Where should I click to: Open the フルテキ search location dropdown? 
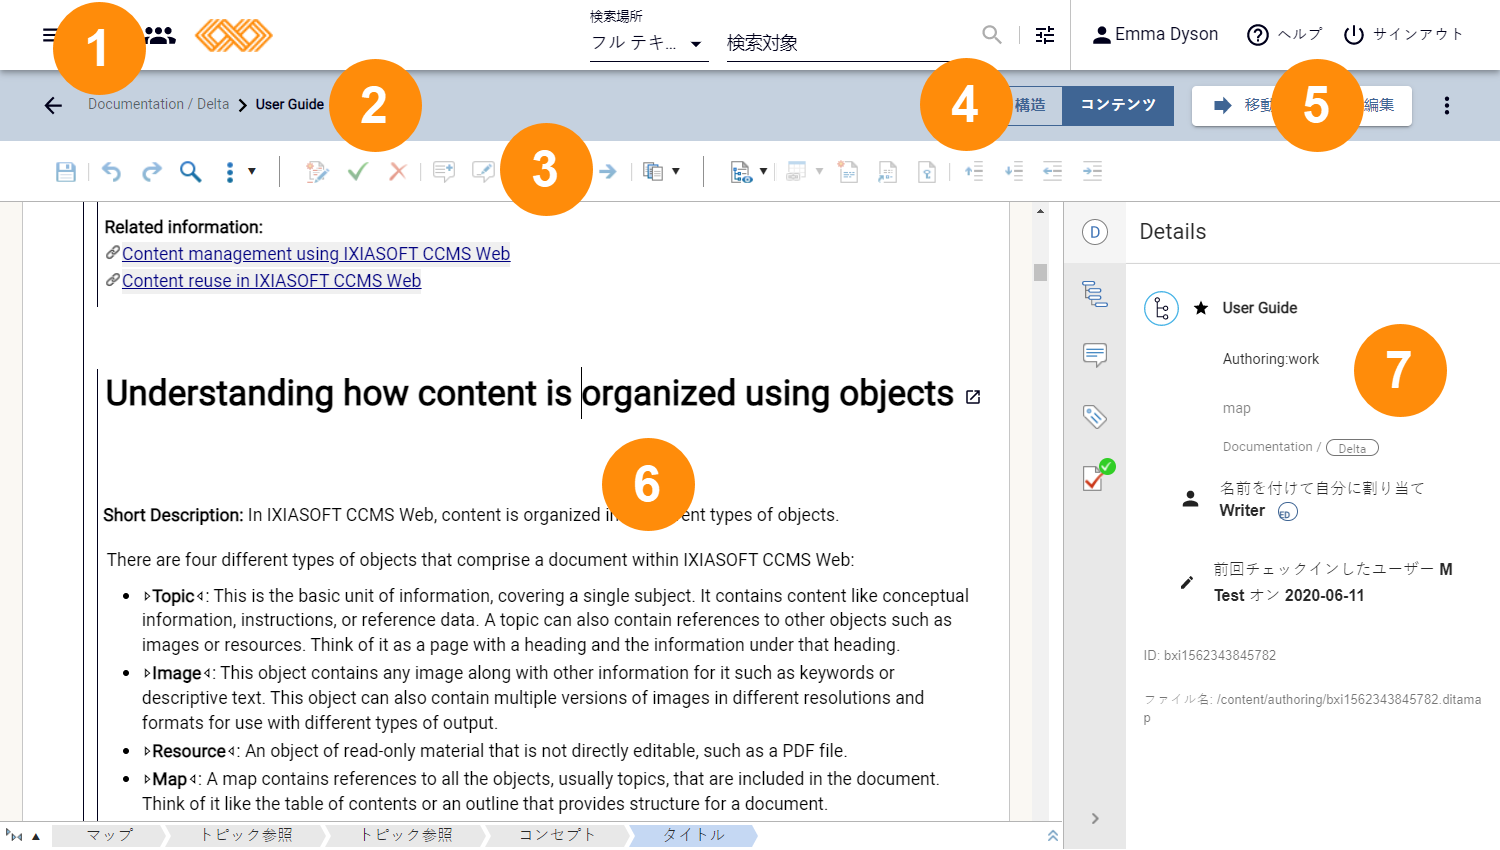pyautogui.click(x=648, y=43)
